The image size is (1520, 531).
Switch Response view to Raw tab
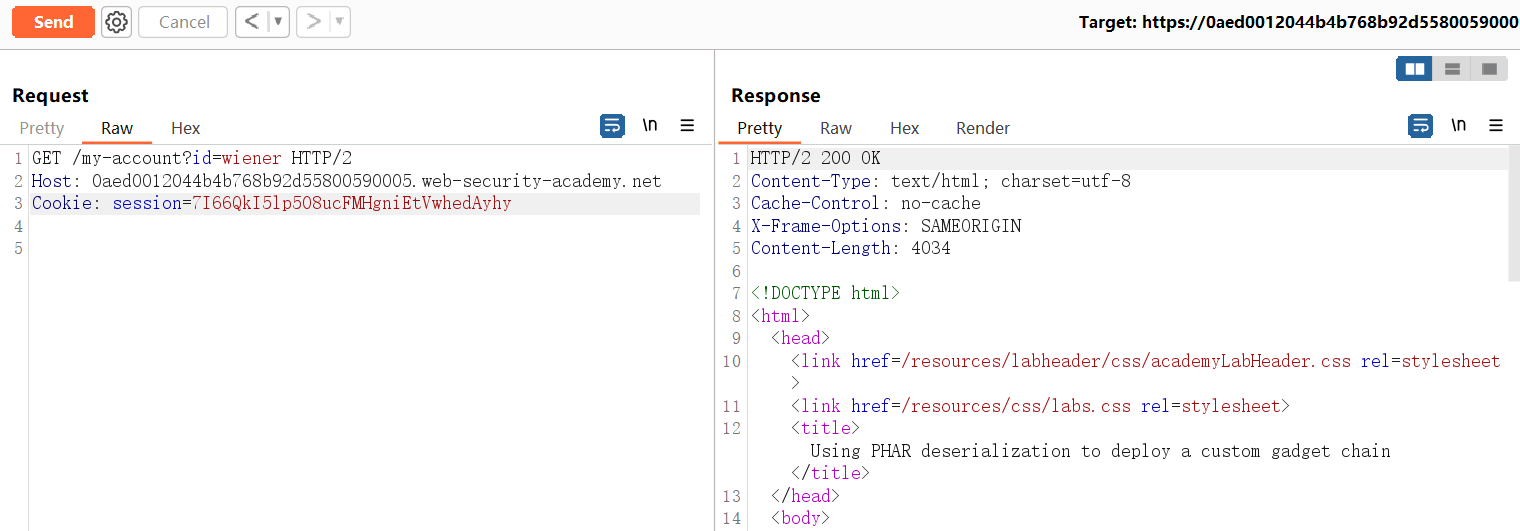(x=835, y=128)
